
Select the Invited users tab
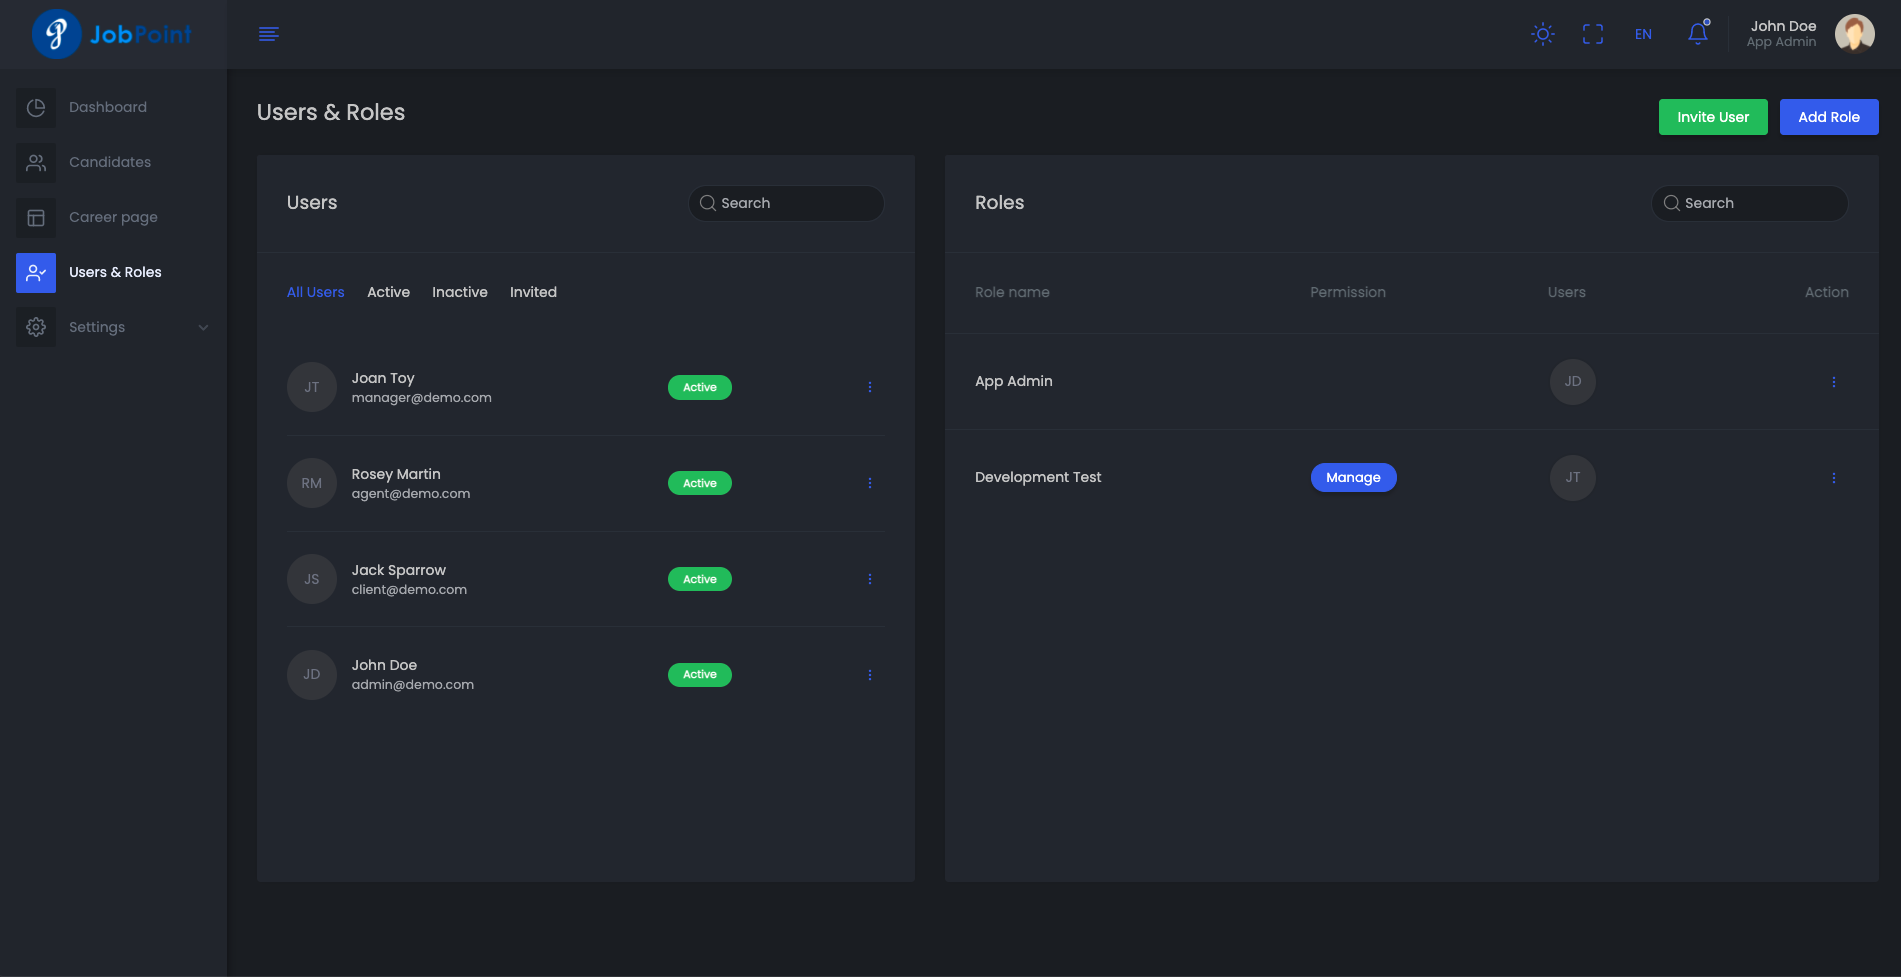point(533,292)
